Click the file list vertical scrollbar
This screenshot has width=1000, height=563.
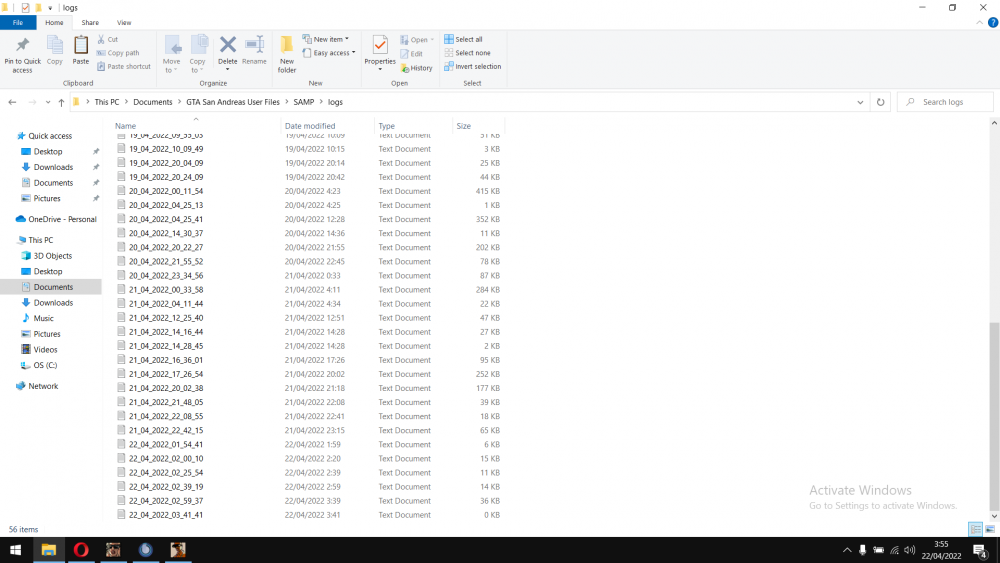[x=994, y=414]
